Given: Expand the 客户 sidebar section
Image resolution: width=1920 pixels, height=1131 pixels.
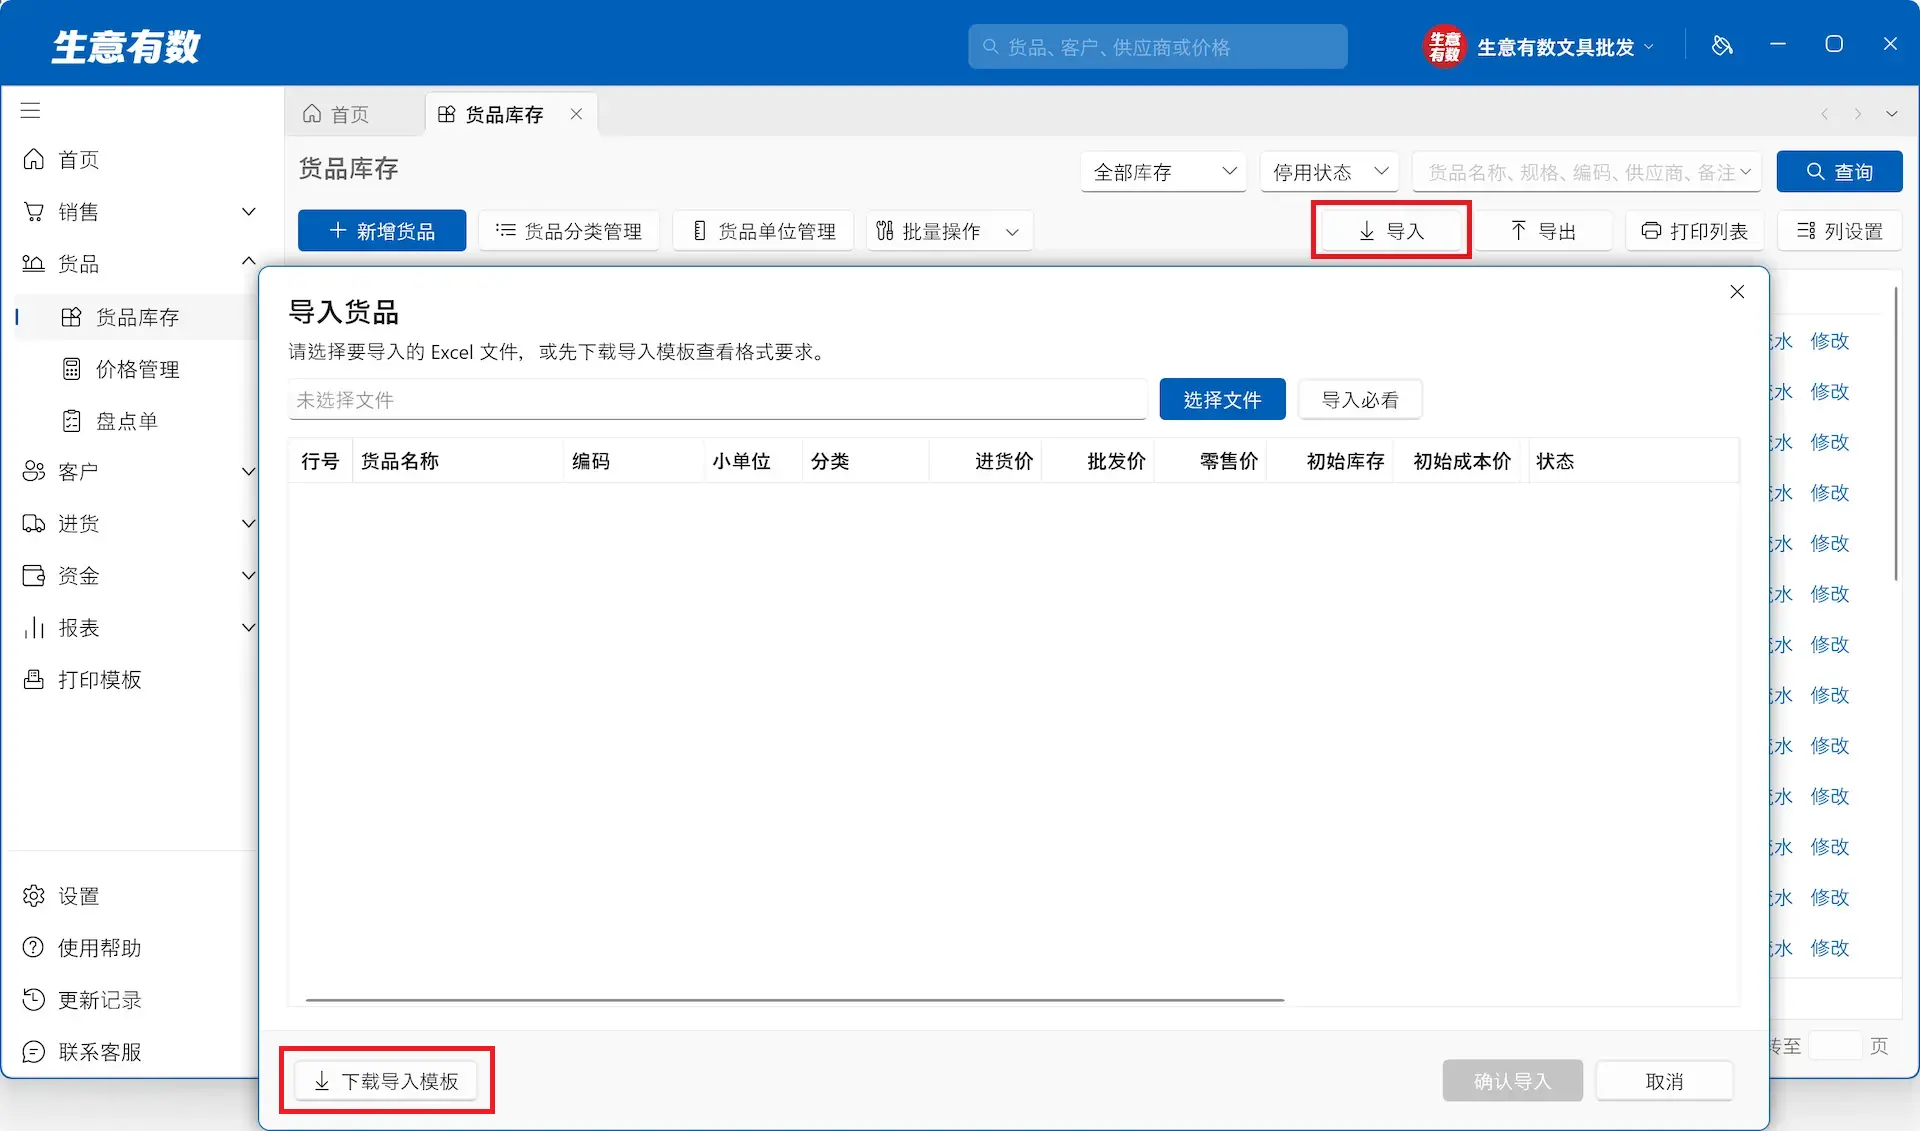Looking at the screenshot, I should click(249, 472).
